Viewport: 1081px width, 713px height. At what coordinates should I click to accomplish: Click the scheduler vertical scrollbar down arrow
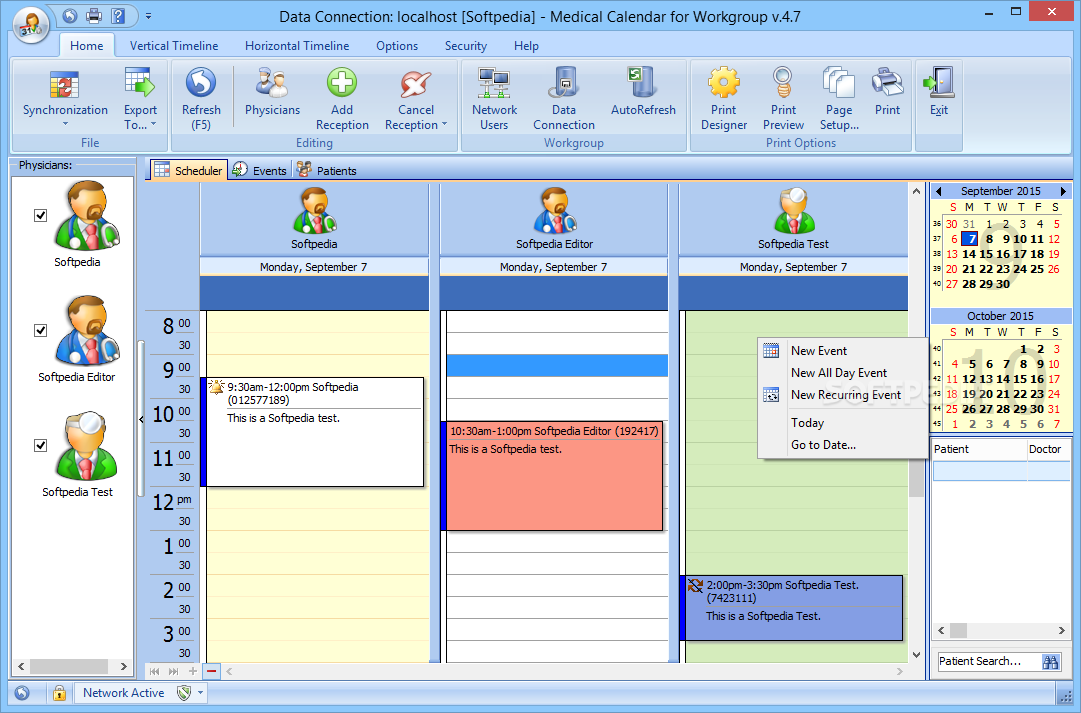coord(916,655)
